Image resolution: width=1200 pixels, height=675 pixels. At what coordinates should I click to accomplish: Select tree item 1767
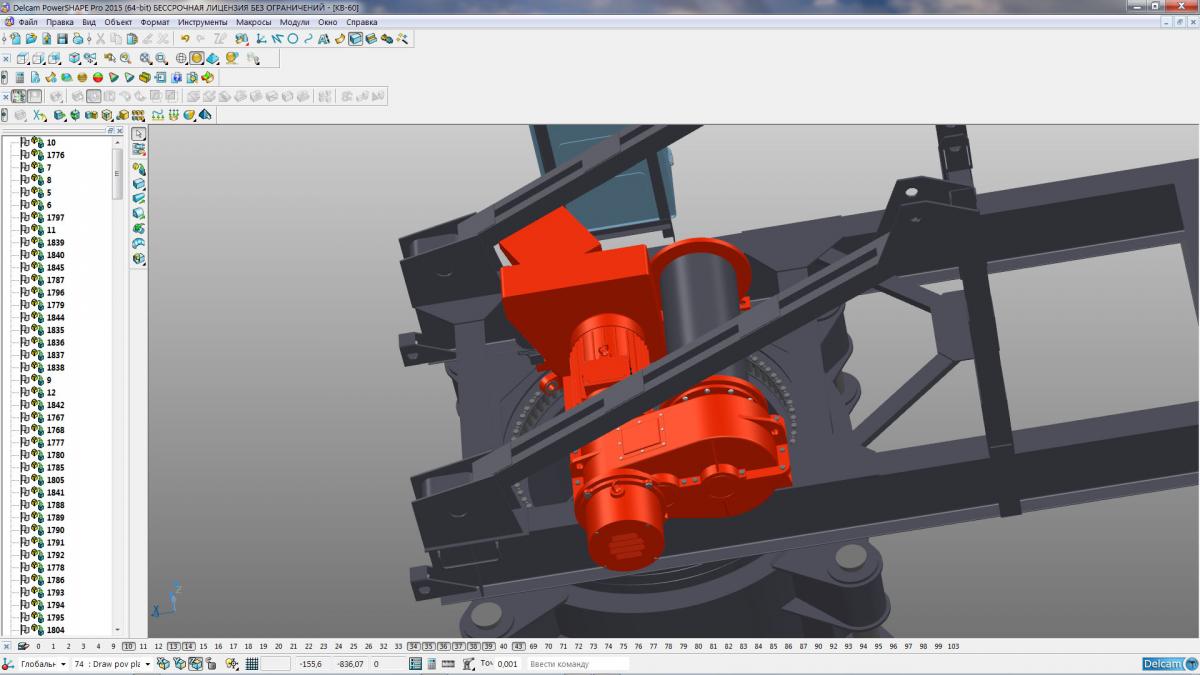click(55, 417)
